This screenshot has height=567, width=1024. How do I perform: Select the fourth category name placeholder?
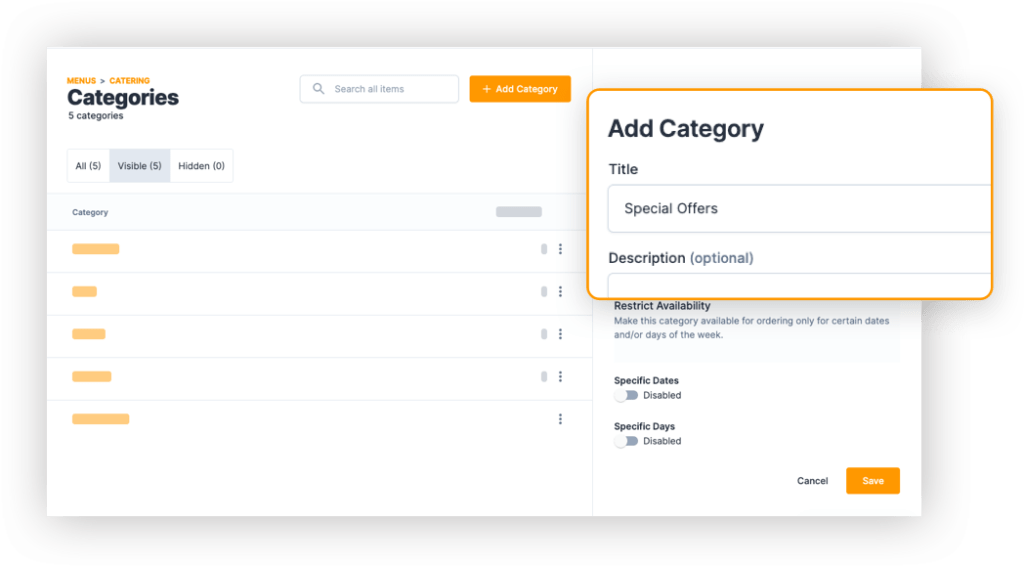pos(91,376)
